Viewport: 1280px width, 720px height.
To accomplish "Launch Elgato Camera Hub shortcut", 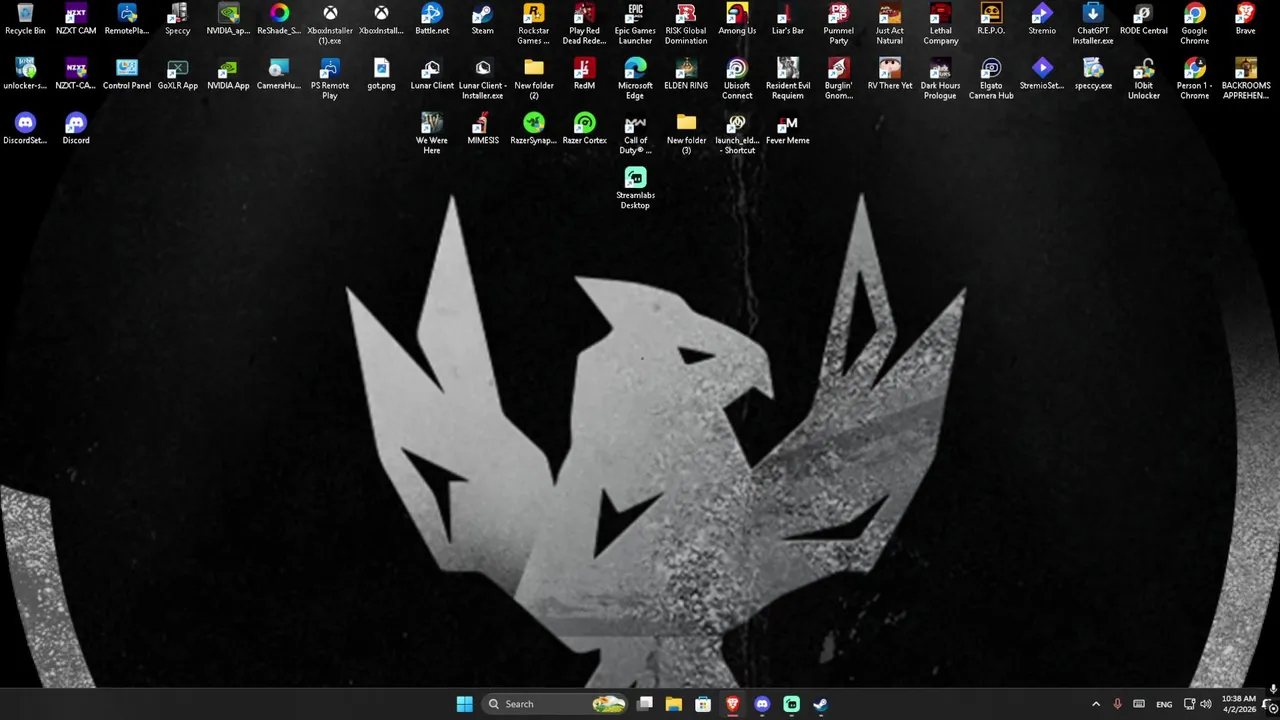I will click(991, 79).
